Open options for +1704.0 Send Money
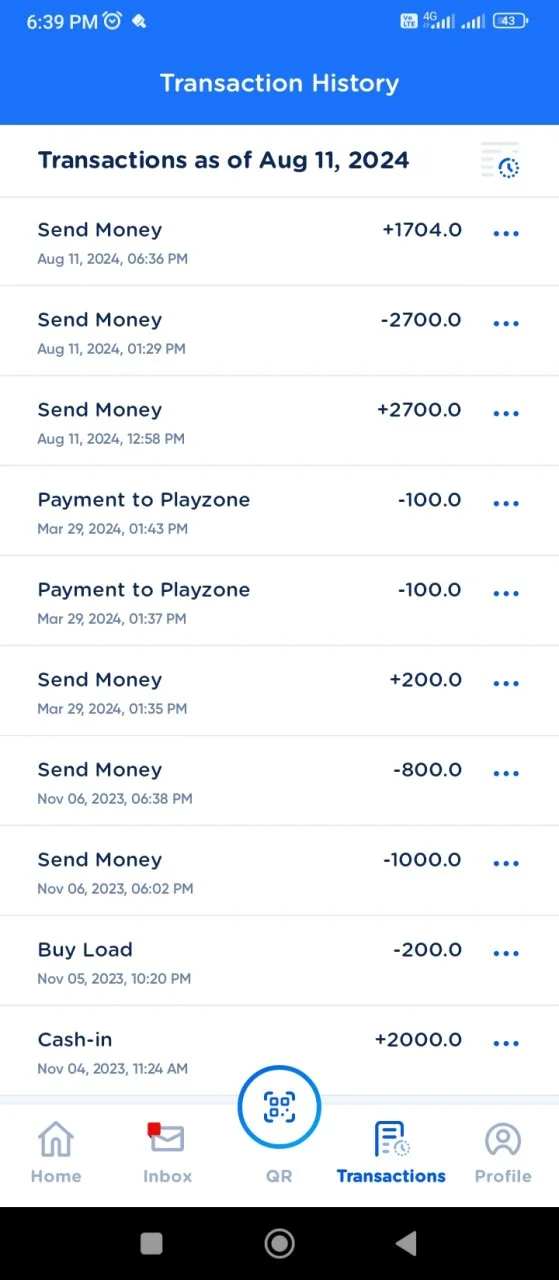 click(506, 234)
